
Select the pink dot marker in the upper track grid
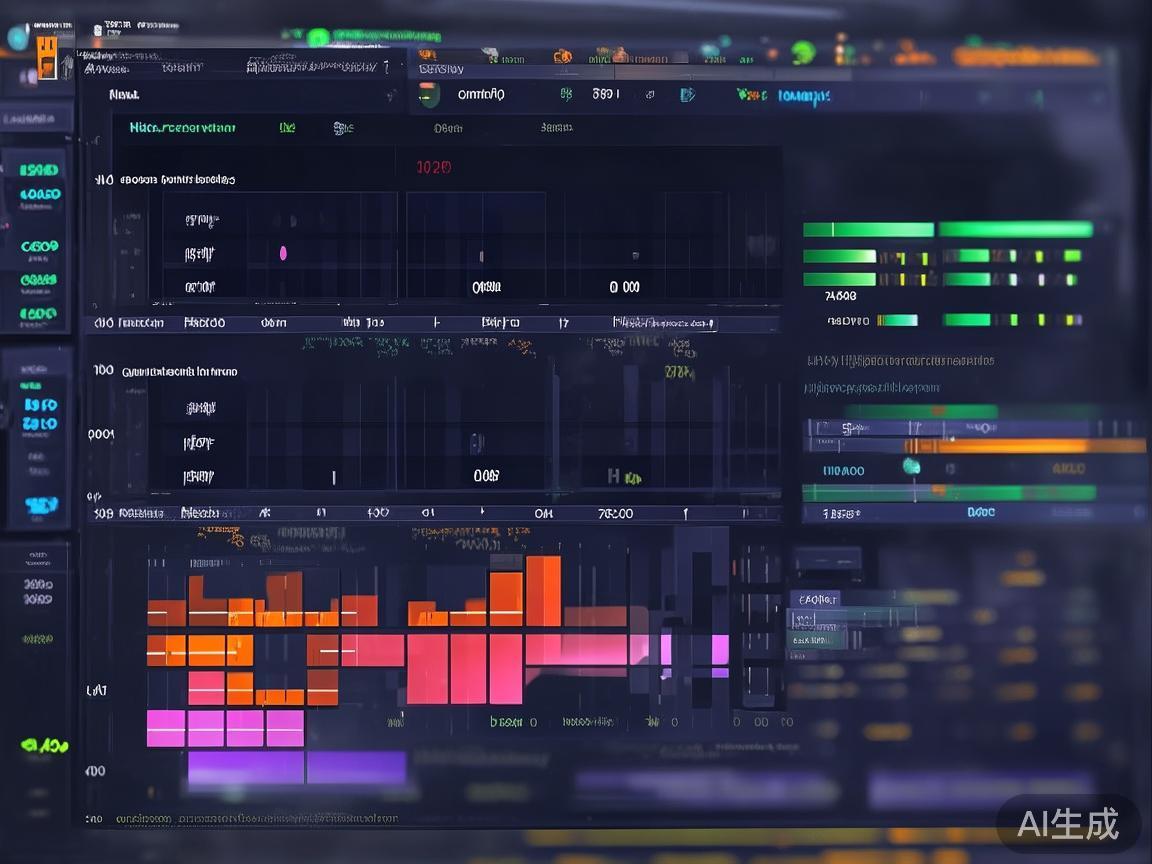[283, 253]
